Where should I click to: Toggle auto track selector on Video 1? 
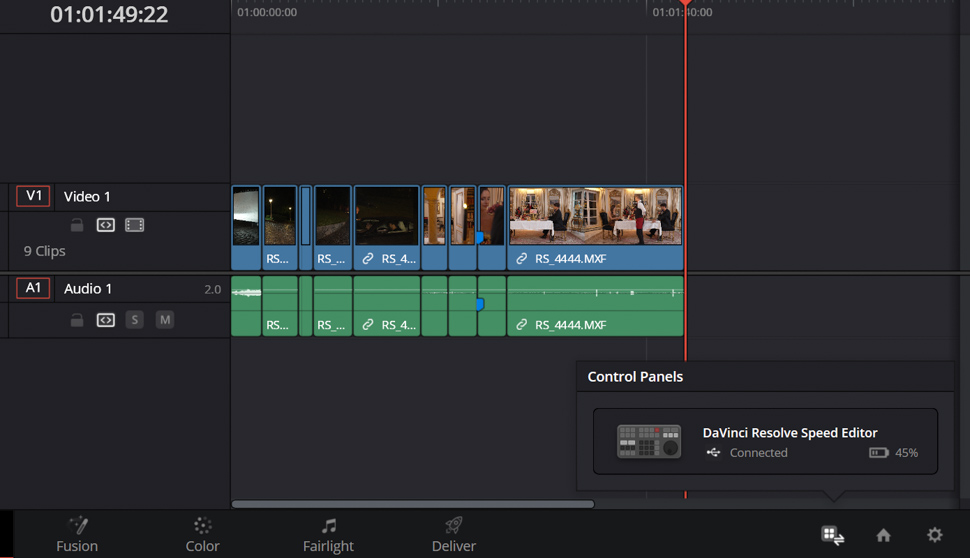coord(105,226)
